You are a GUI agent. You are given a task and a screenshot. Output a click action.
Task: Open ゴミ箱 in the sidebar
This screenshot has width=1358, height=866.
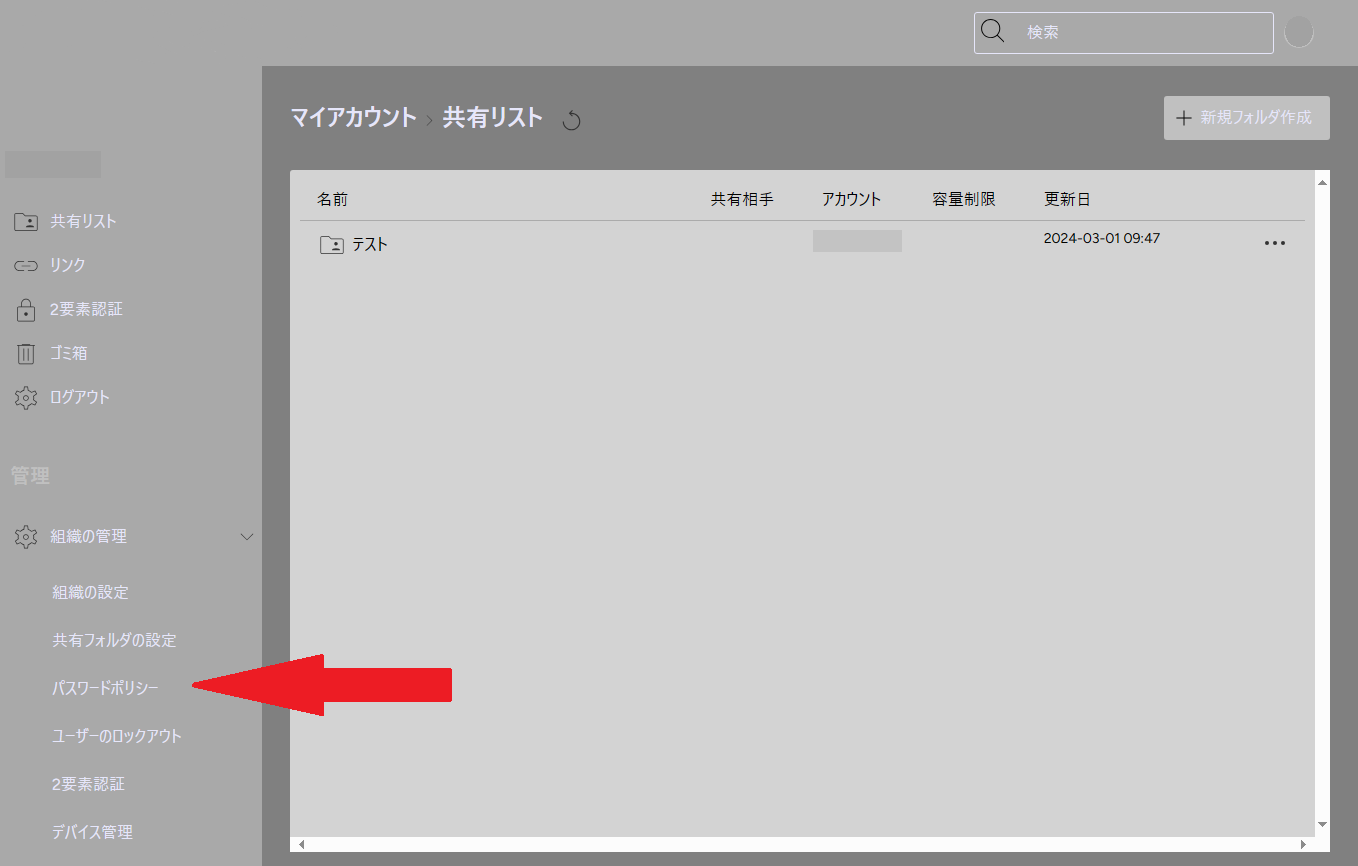click(69, 353)
